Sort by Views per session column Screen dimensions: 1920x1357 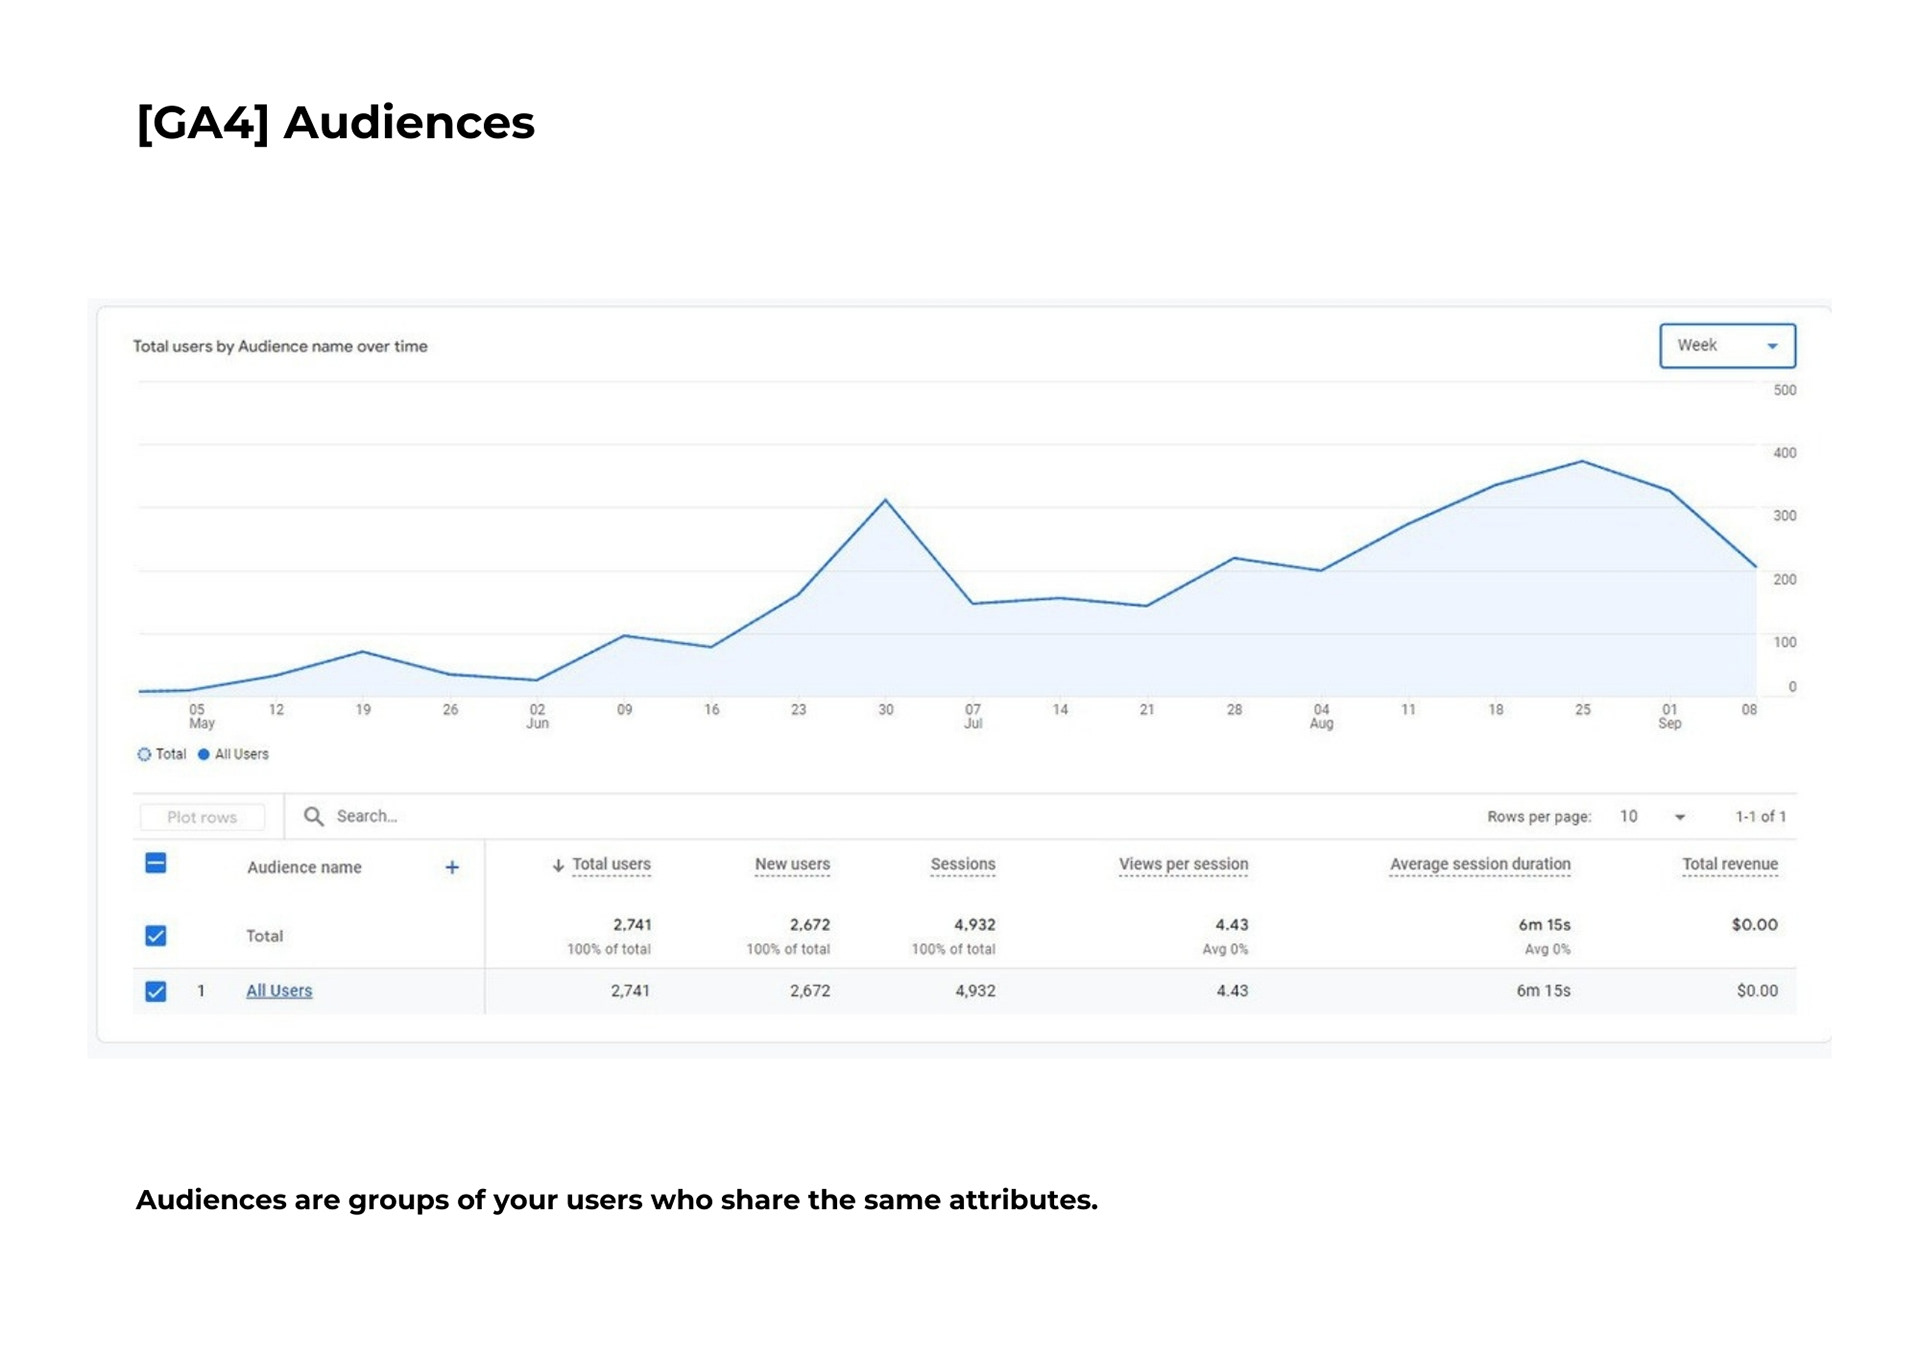point(1183,864)
